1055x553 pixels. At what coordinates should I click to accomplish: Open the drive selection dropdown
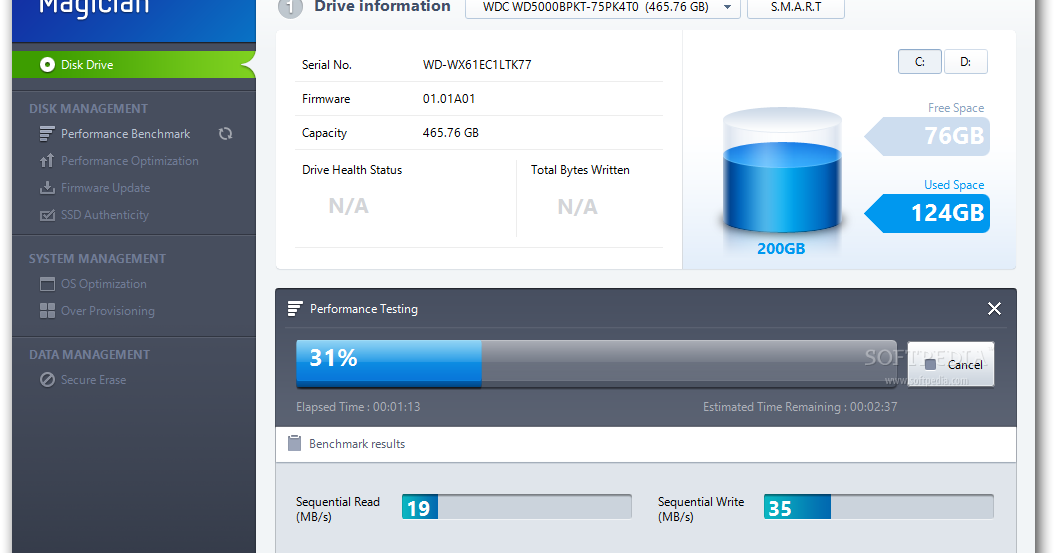click(x=603, y=7)
